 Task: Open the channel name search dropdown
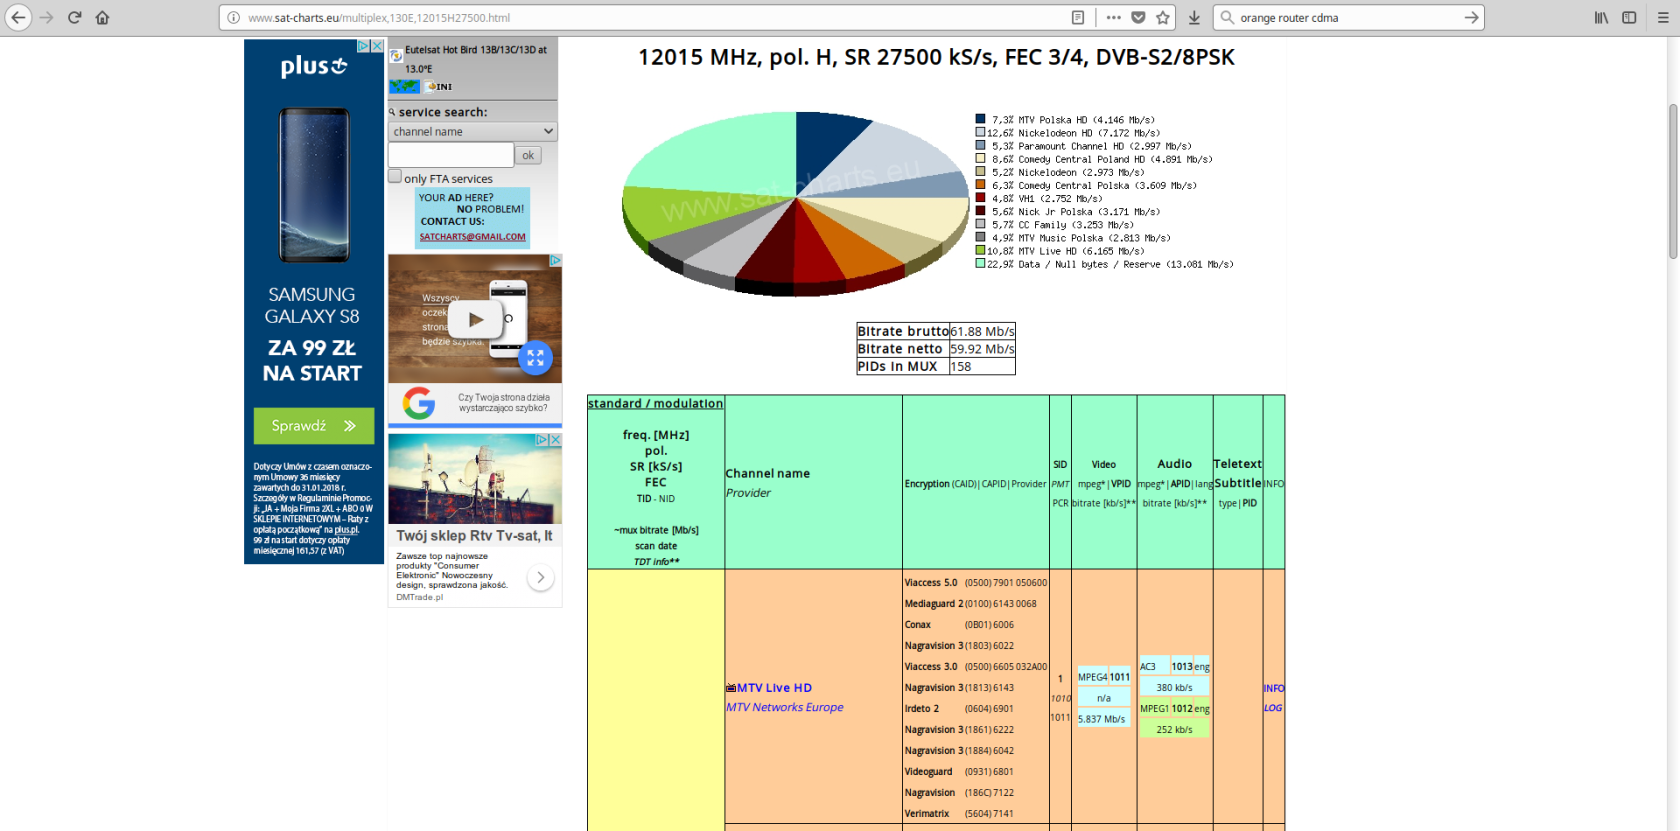click(472, 132)
